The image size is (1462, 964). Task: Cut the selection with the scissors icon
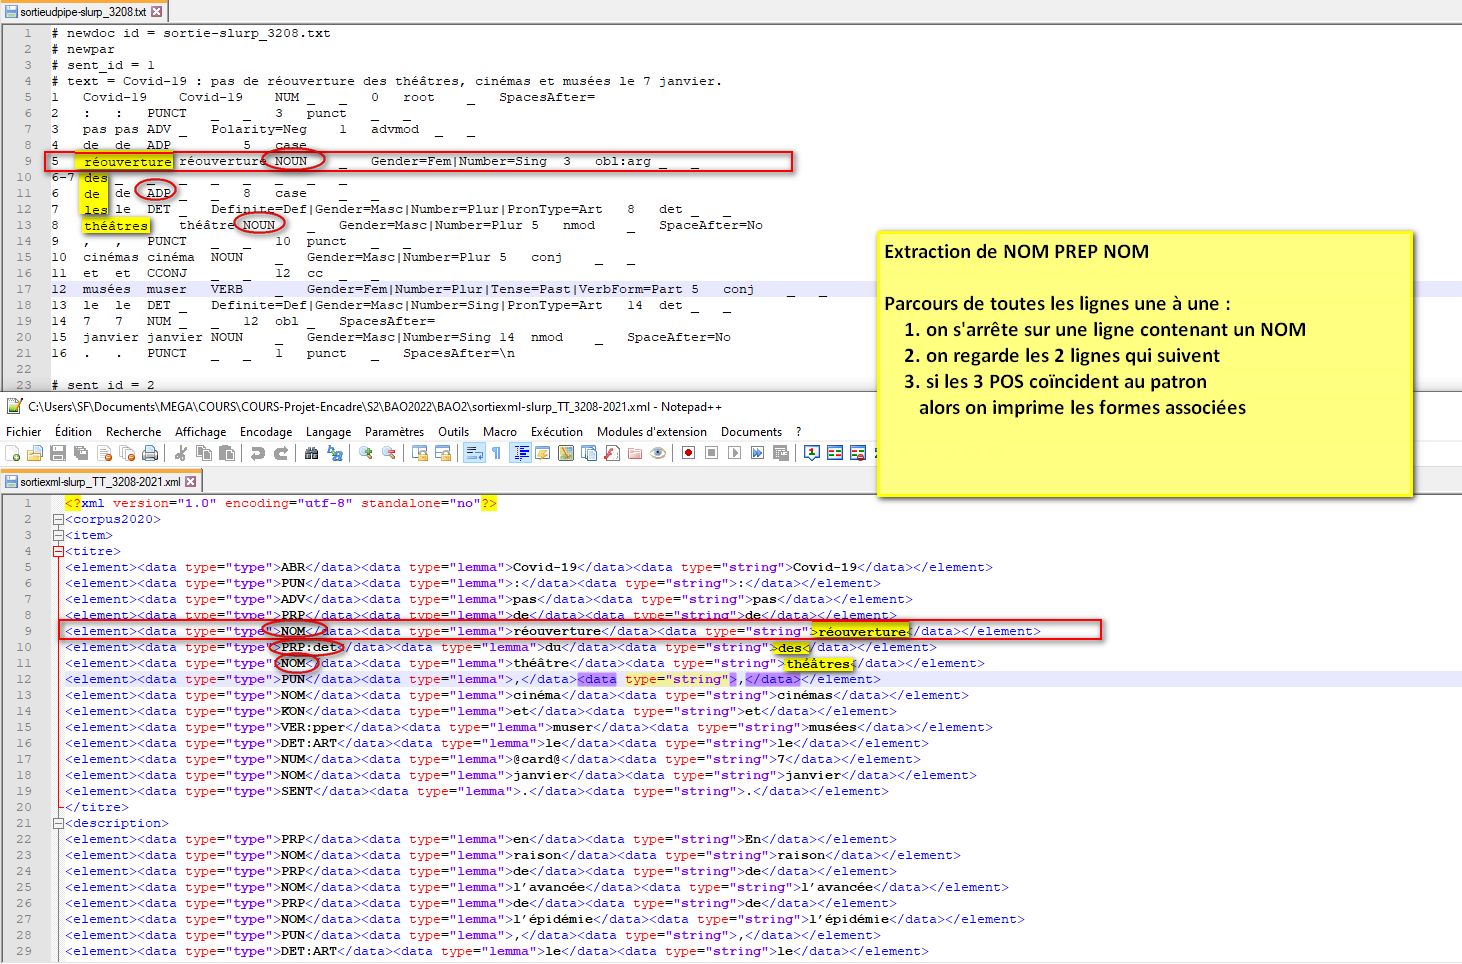[x=179, y=453]
